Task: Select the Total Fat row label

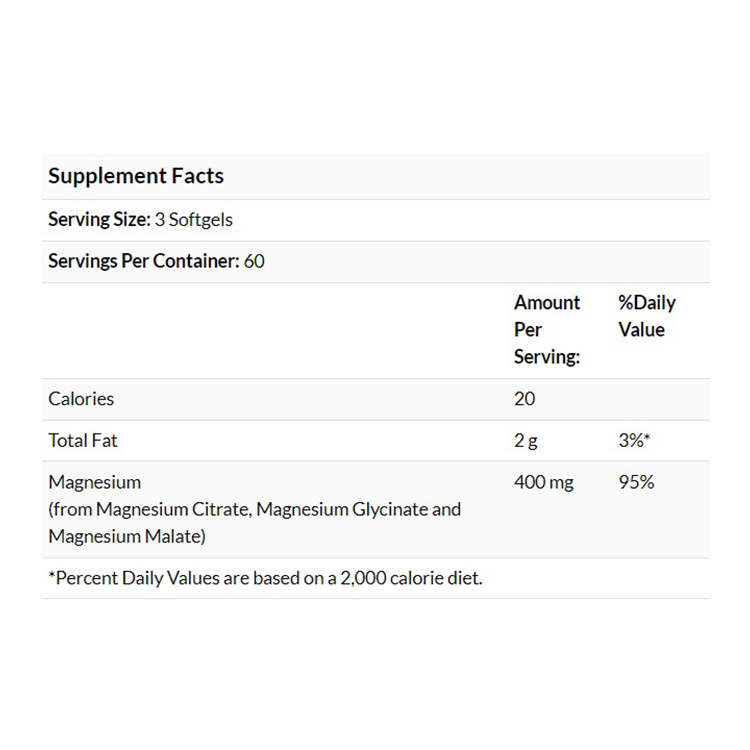Action: (83, 440)
